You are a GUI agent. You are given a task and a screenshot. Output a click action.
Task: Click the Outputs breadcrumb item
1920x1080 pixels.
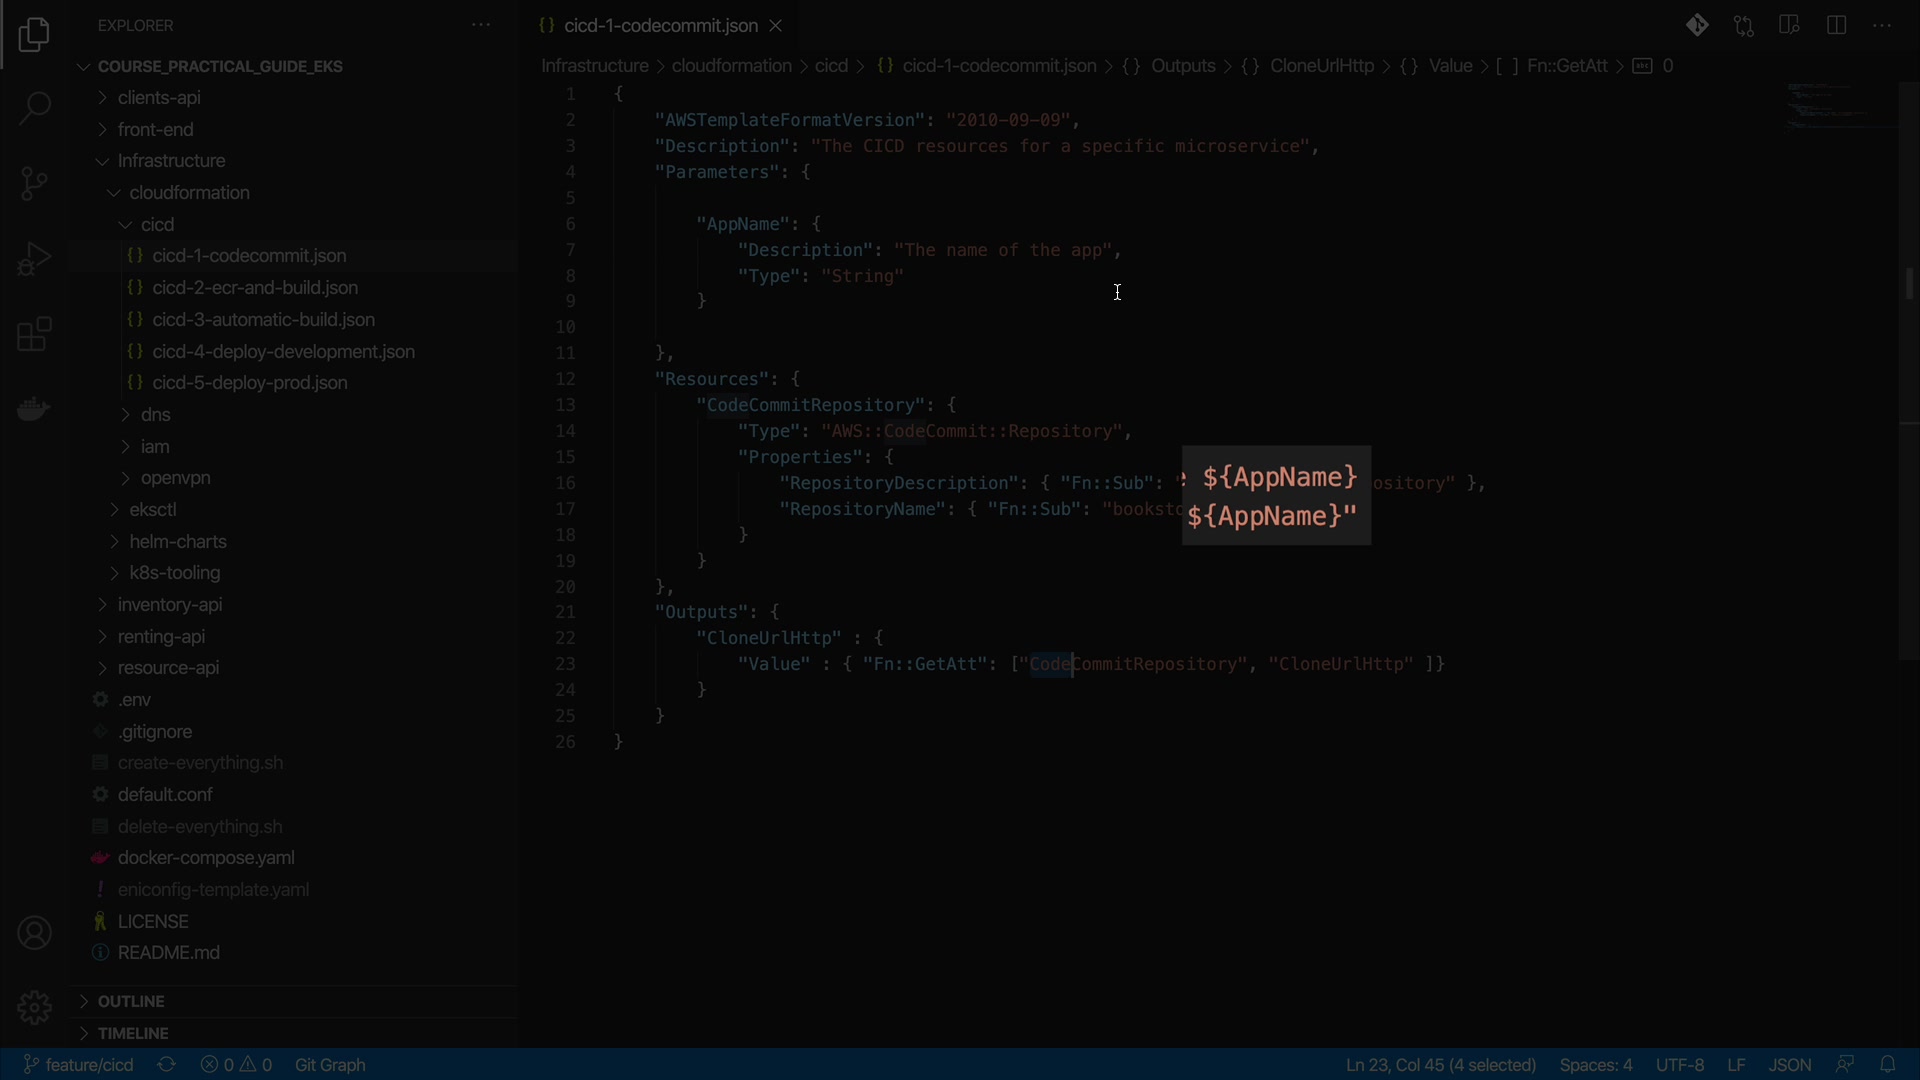pos(1183,66)
